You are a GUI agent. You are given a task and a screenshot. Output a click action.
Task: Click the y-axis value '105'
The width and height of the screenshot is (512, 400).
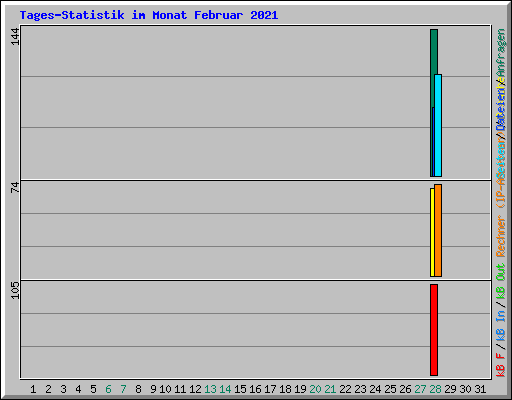[15, 290]
